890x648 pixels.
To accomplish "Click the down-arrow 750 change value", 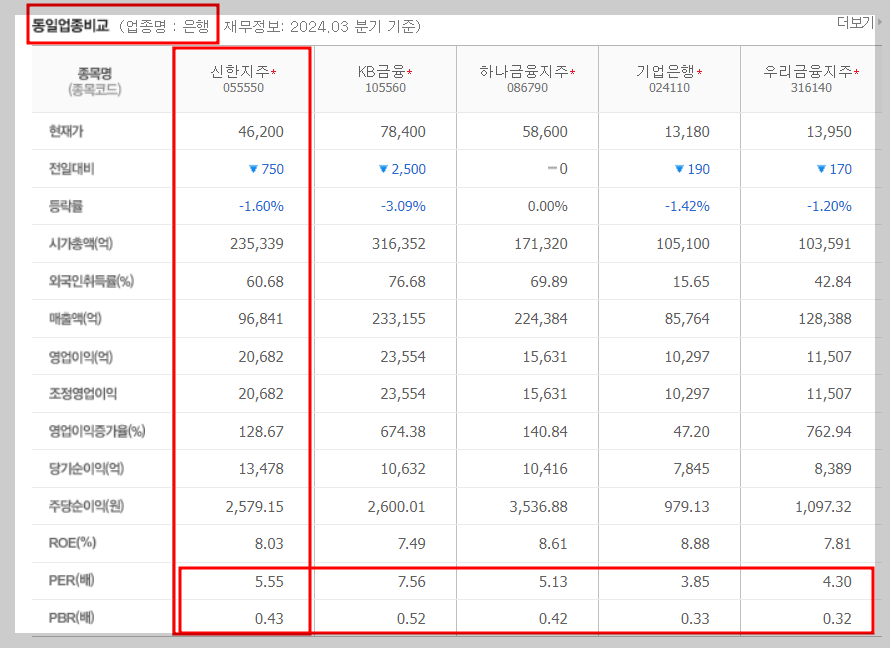I will click(266, 169).
